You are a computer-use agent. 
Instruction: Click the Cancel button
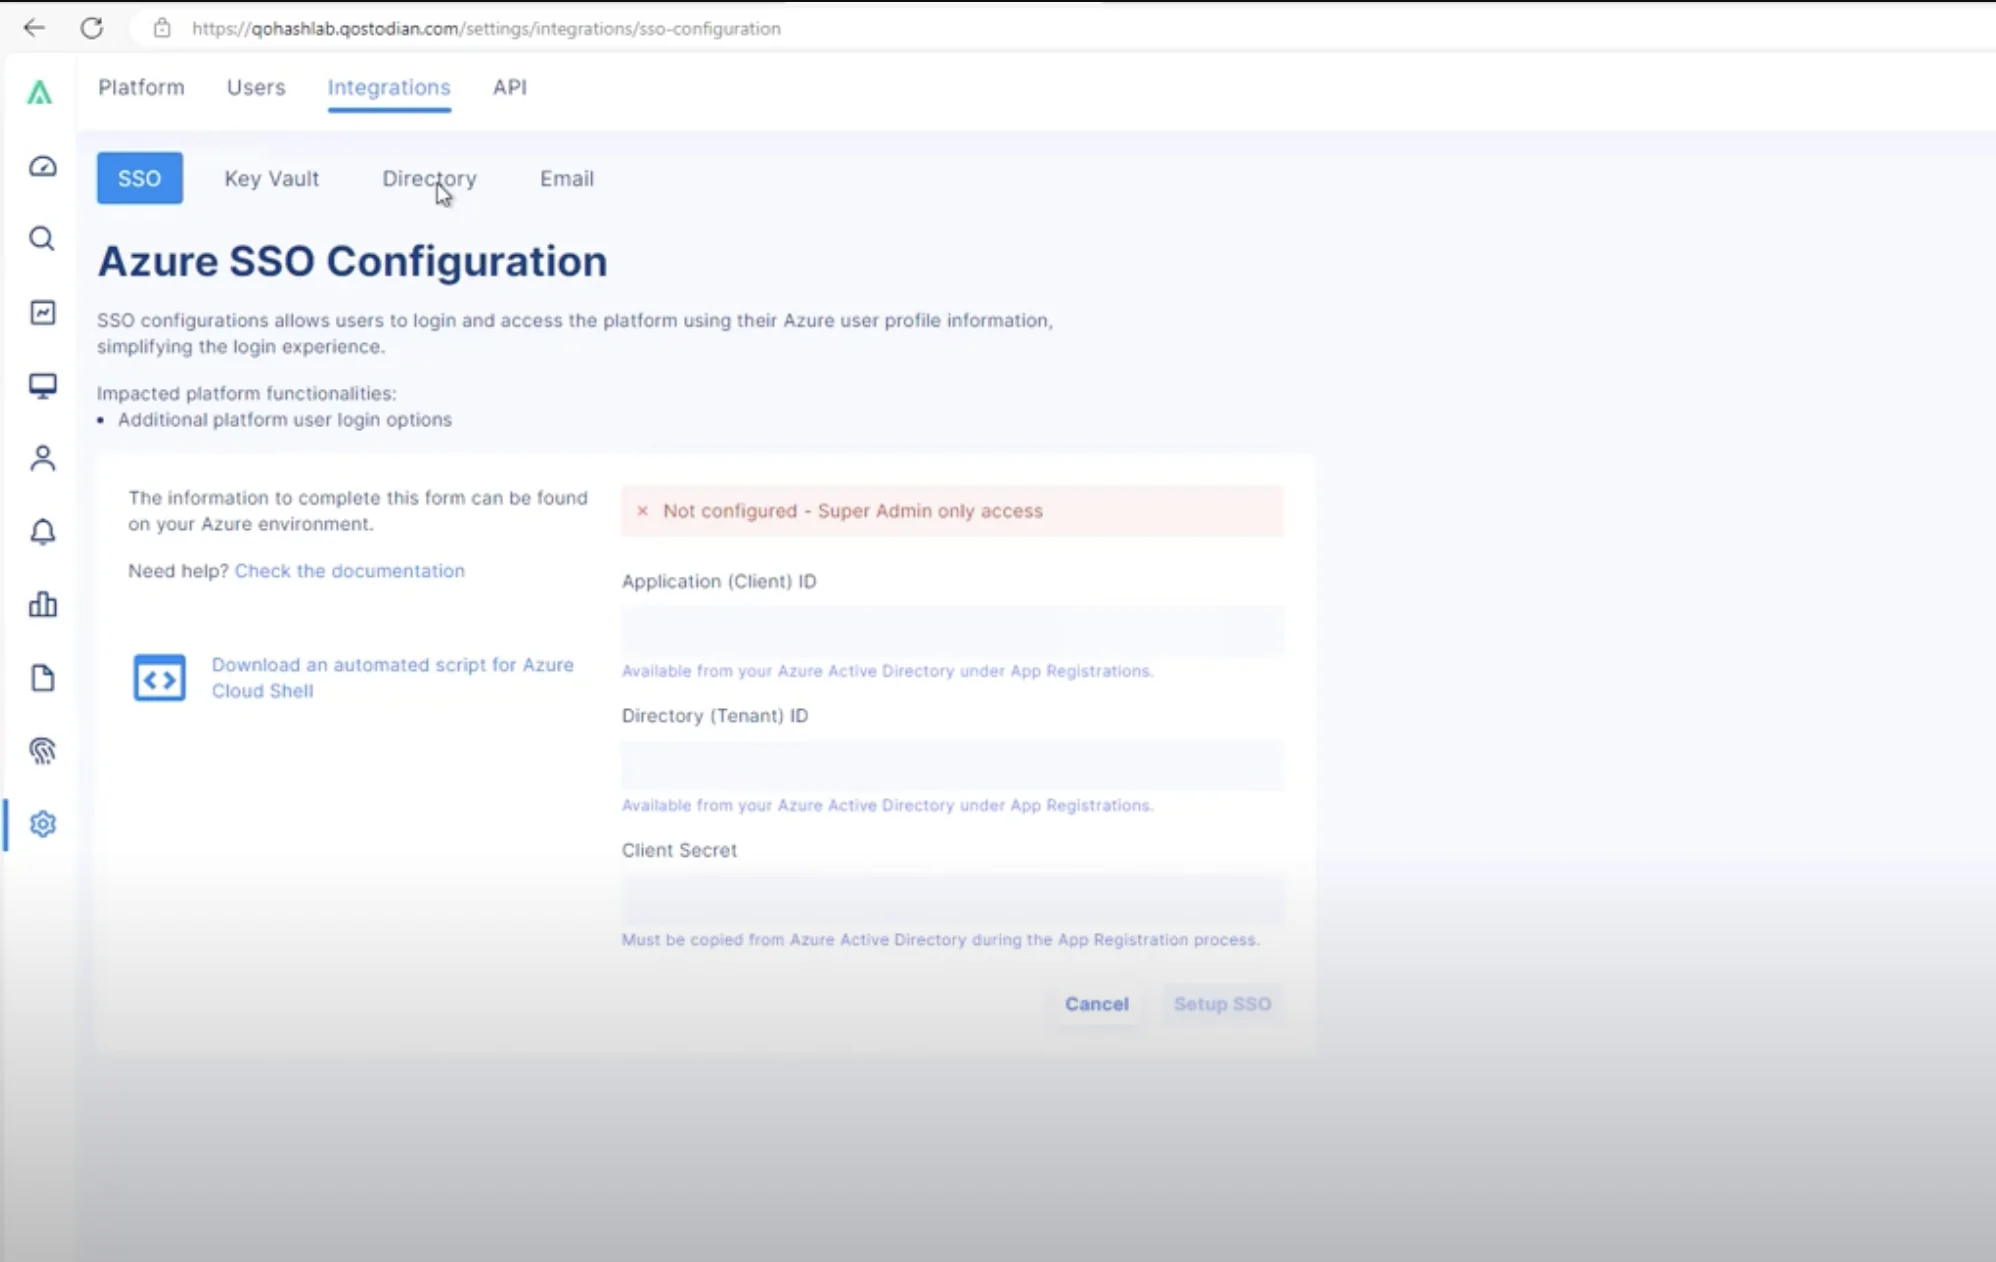1096,1004
